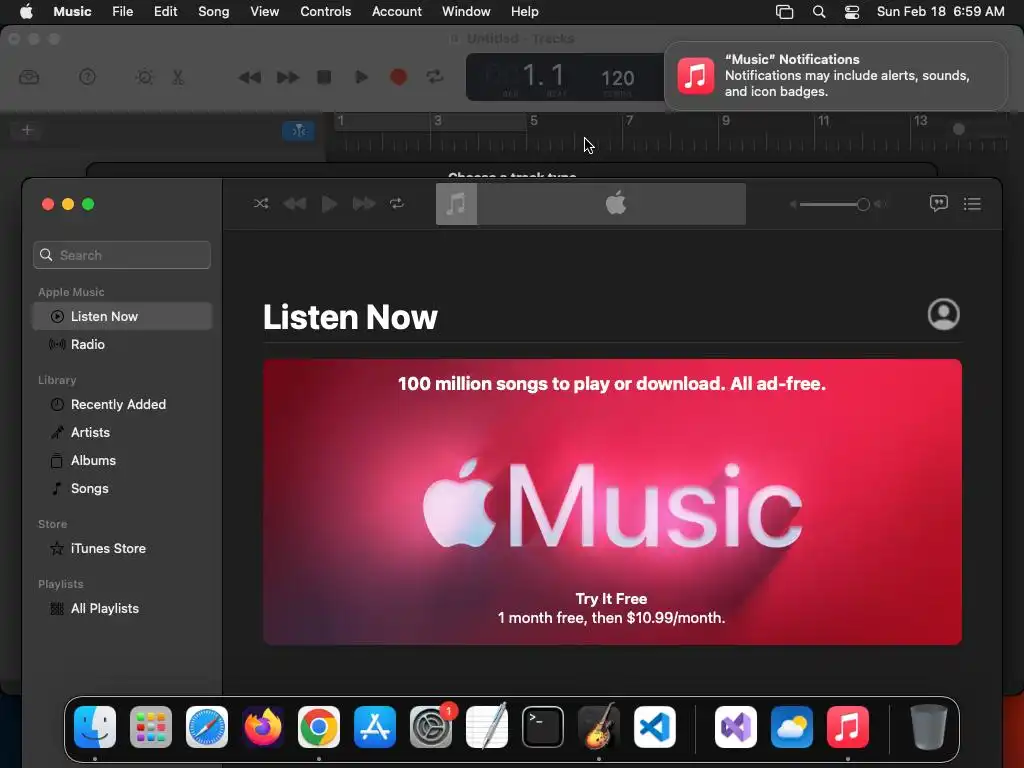Open Chrome from the Dock
Image resolution: width=1024 pixels, height=768 pixels.
pyautogui.click(x=319, y=727)
